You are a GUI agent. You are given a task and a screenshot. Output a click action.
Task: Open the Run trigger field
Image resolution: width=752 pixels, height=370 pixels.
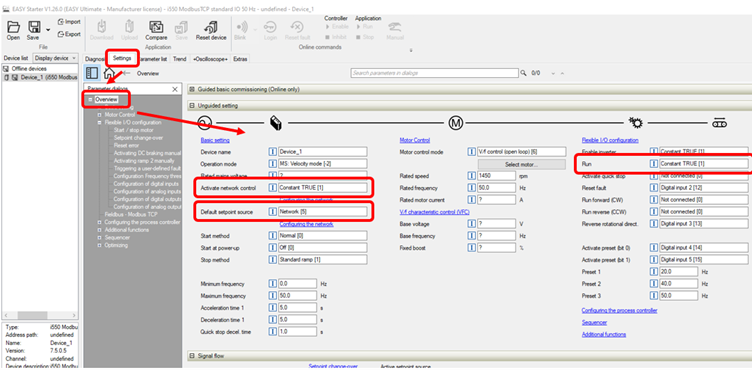click(703, 164)
